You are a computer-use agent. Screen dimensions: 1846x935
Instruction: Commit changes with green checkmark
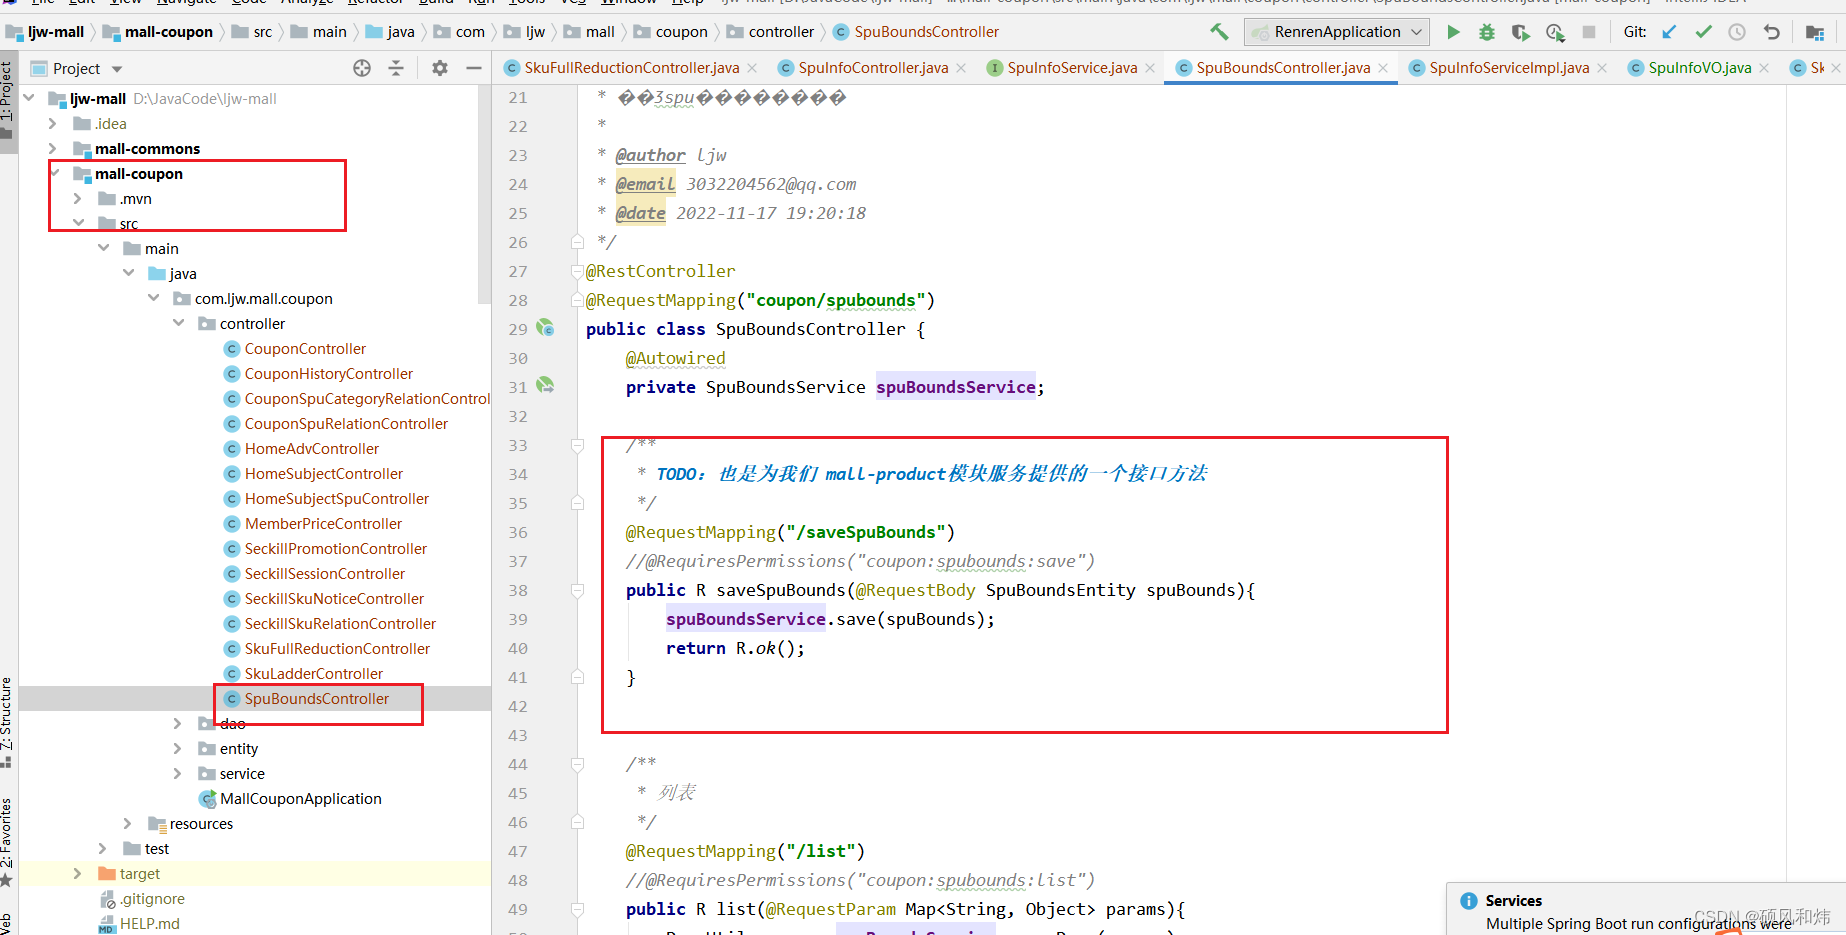(1703, 32)
